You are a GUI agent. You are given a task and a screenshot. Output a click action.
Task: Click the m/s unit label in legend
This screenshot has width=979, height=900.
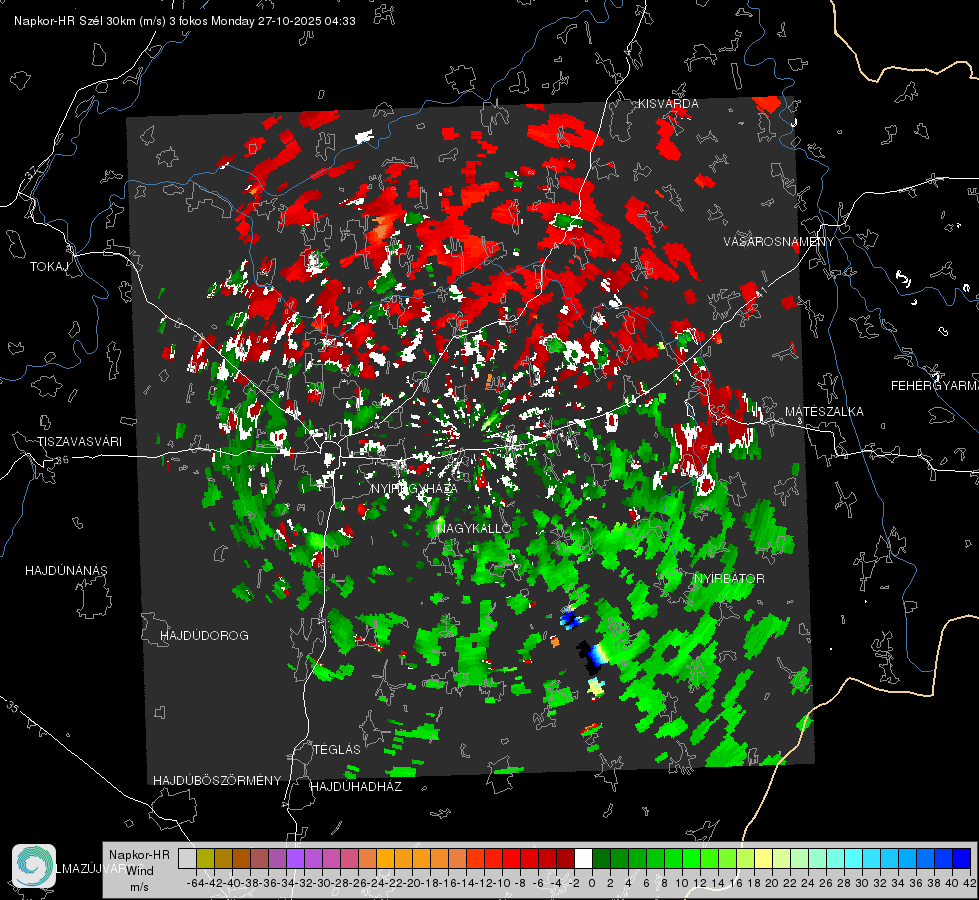pos(139,887)
